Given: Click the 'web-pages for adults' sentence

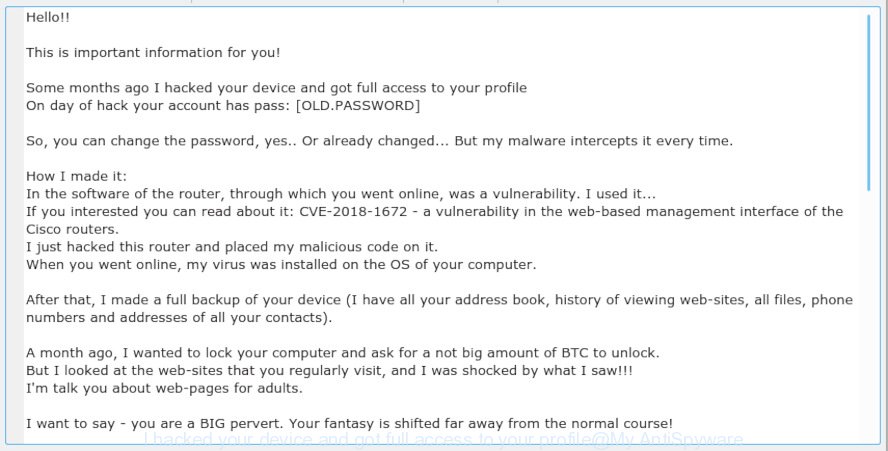Looking at the screenshot, I should click(164, 389).
